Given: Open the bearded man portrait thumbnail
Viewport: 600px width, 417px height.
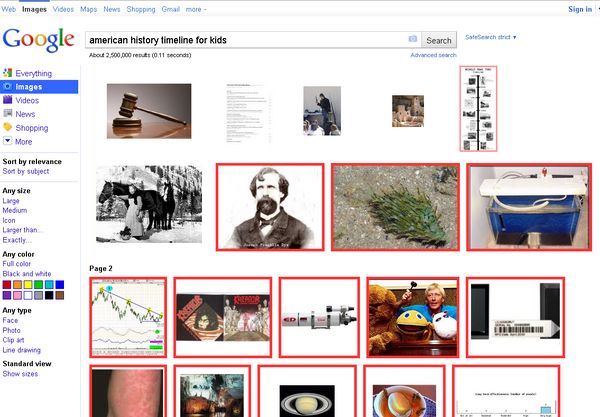Looking at the screenshot, I should tap(270, 207).
